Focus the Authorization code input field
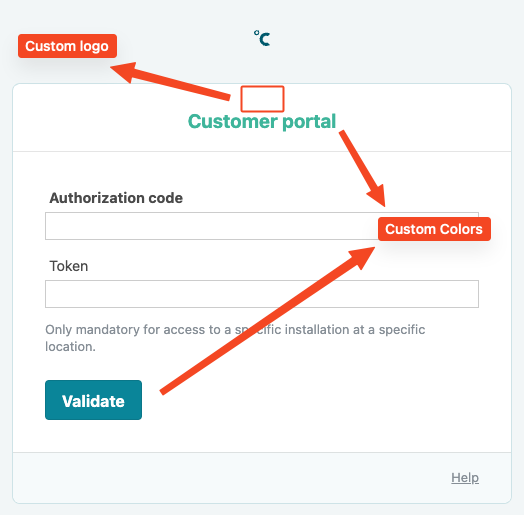 [x=212, y=226]
